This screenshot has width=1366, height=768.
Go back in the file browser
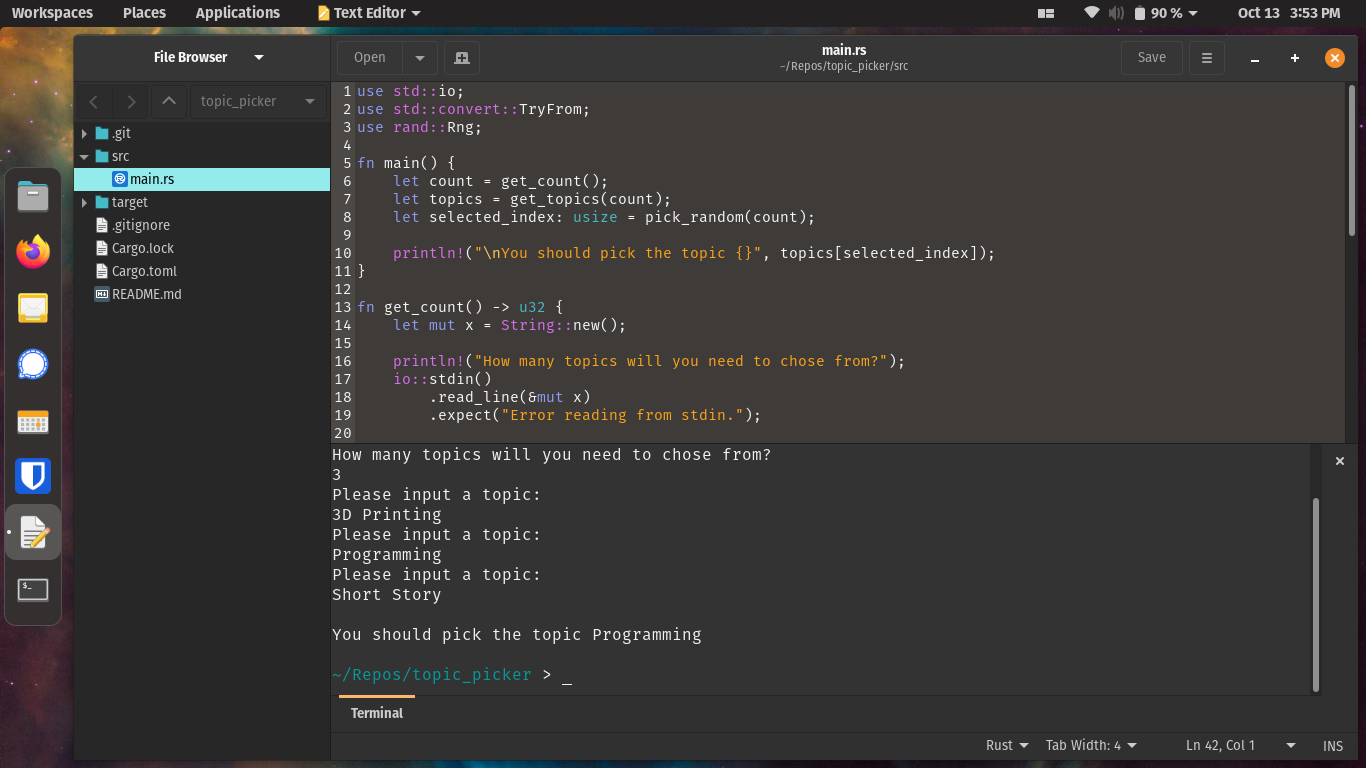tap(94, 101)
